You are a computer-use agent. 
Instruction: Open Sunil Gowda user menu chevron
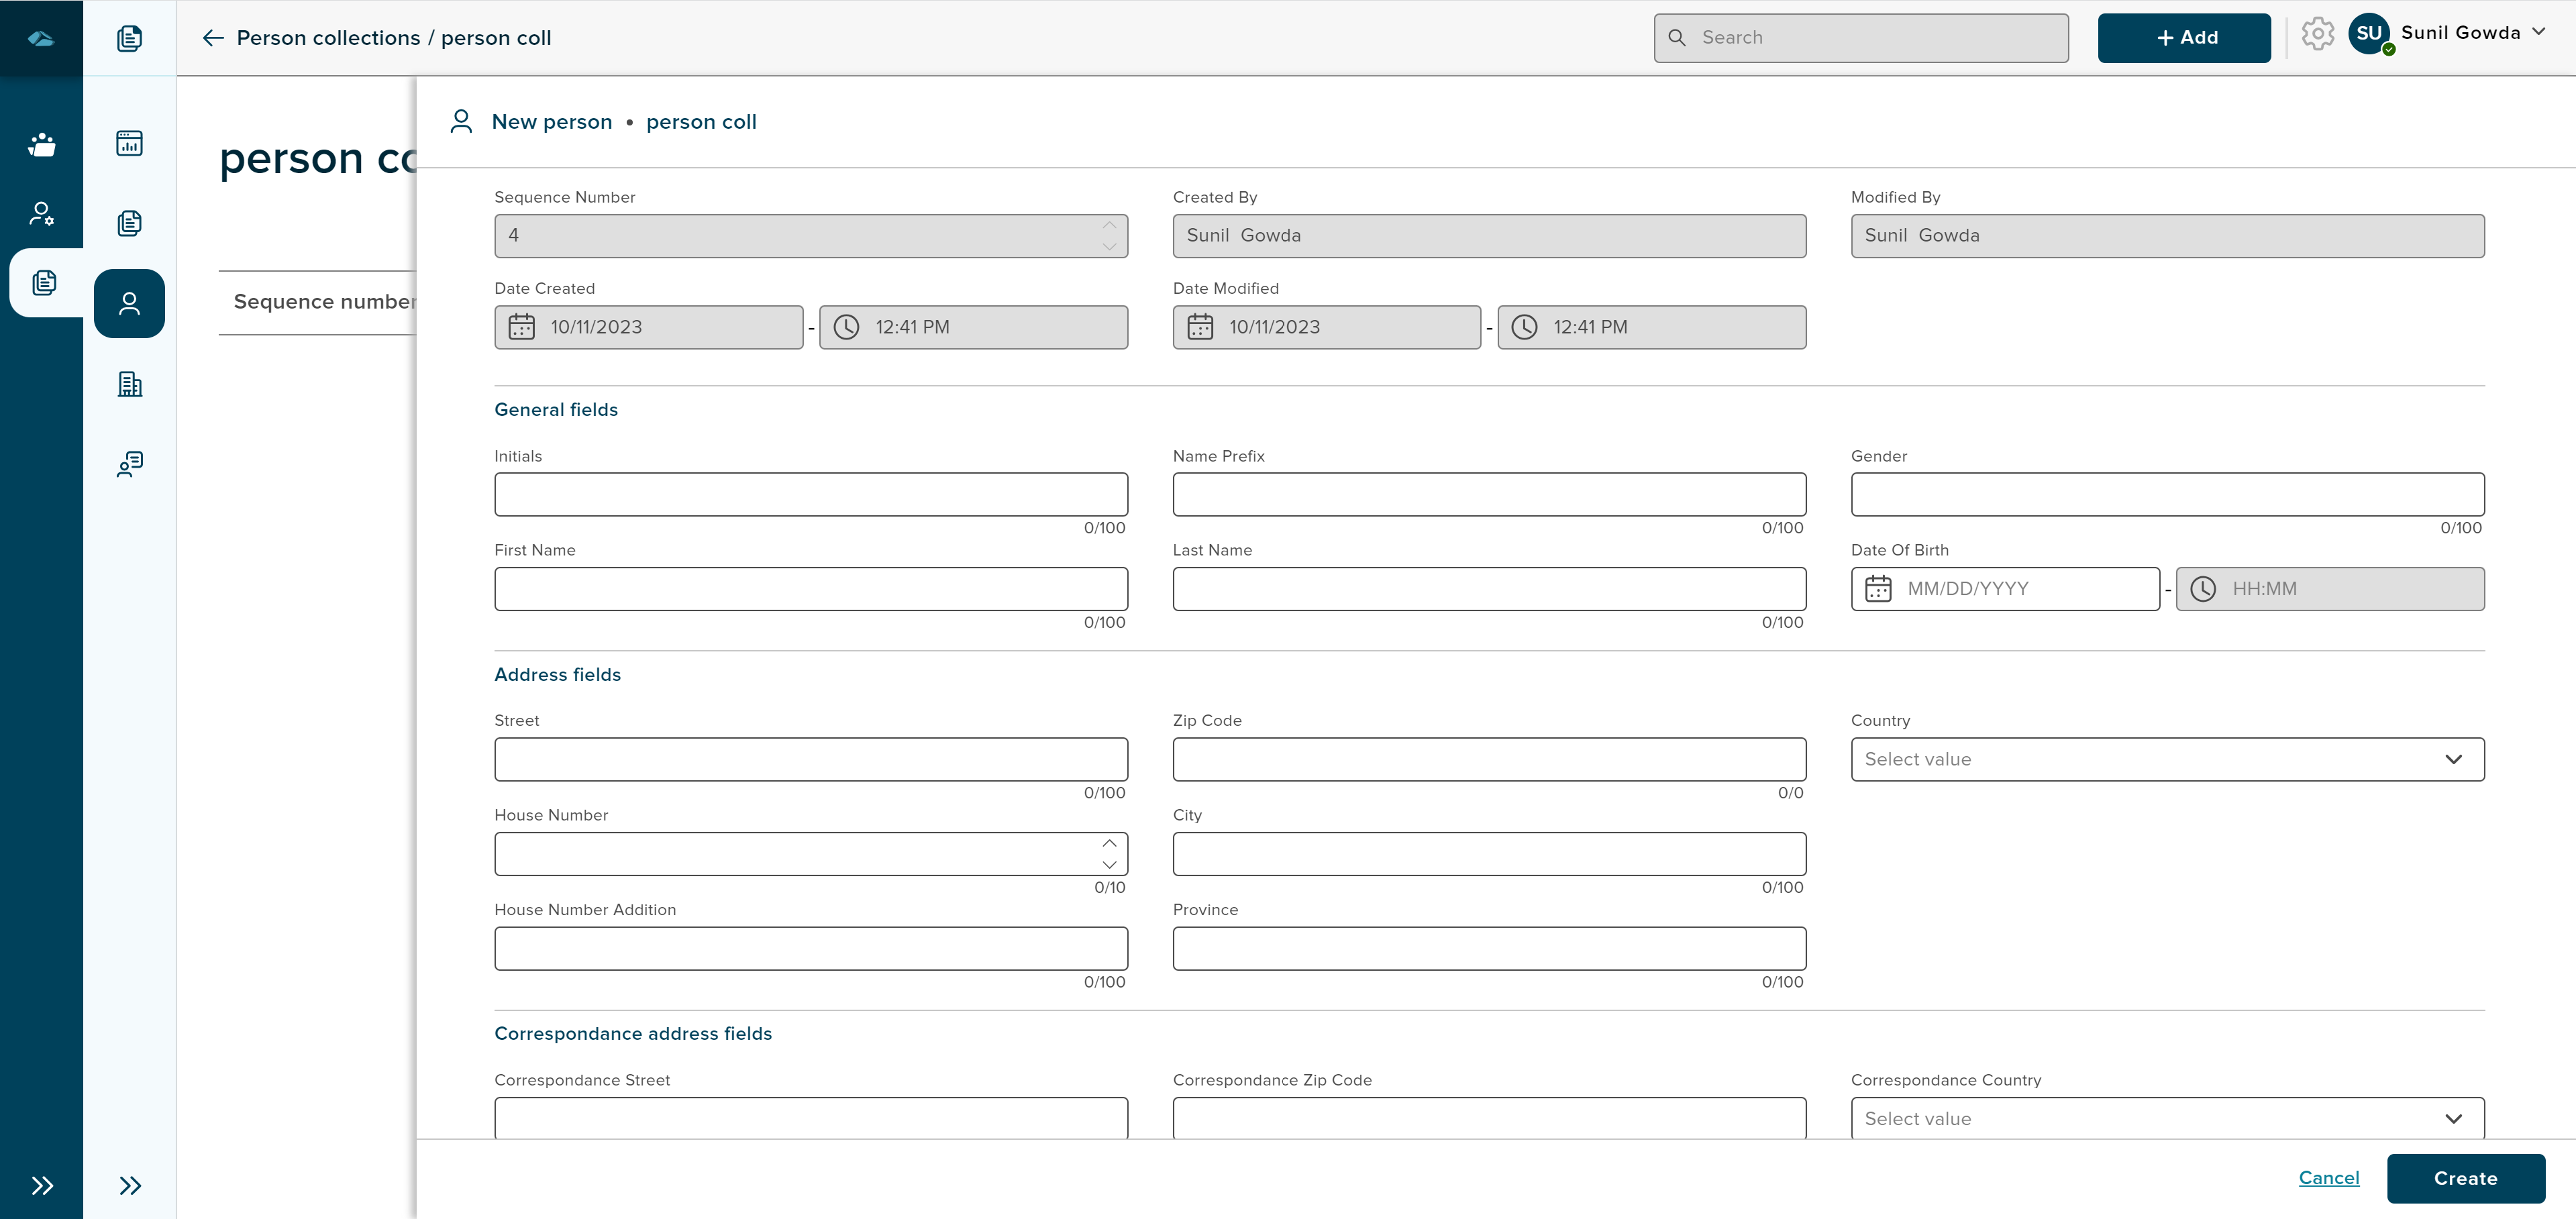click(x=2539, y=32)
